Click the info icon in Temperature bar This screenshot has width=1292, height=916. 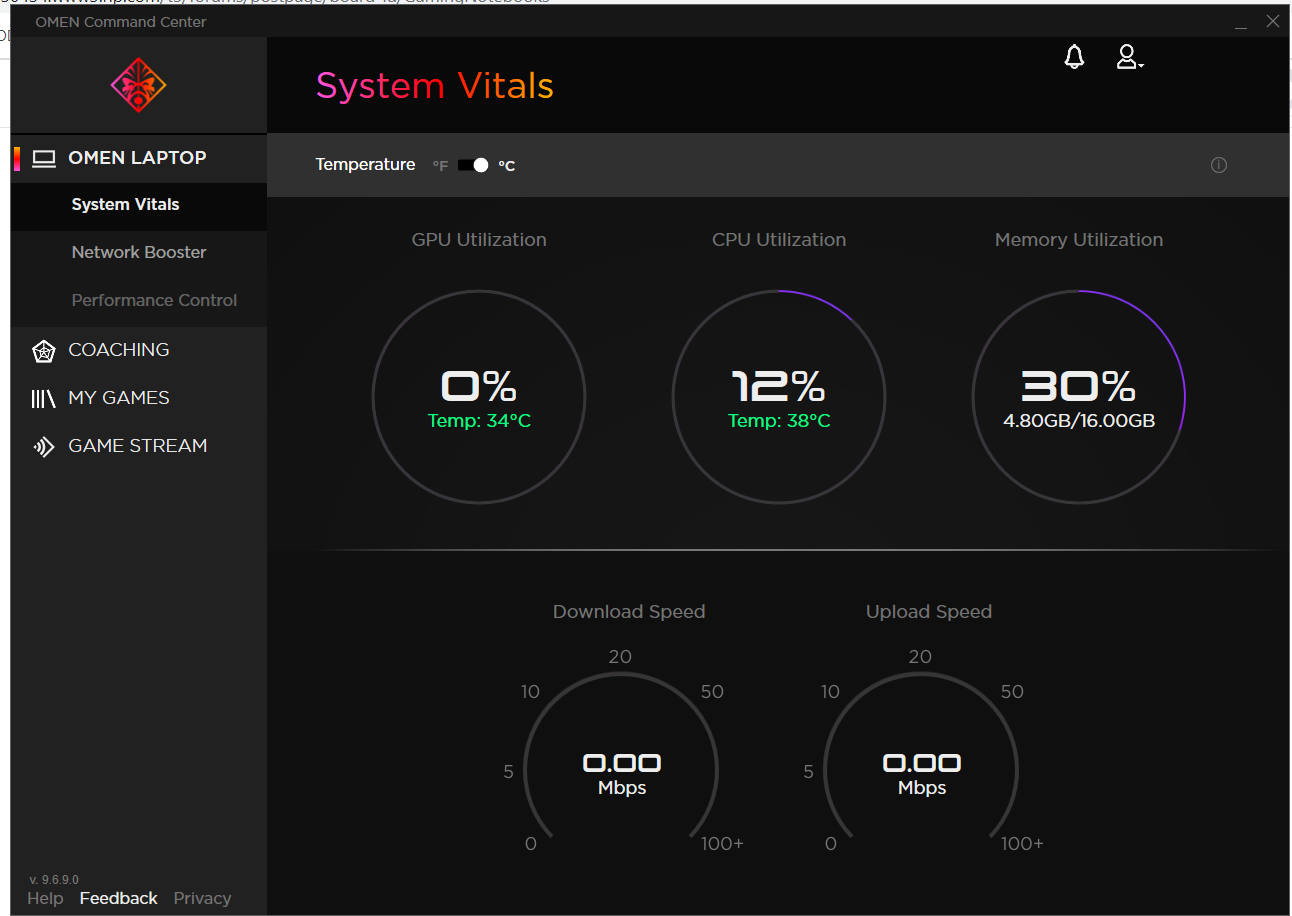click(1218, 165)
